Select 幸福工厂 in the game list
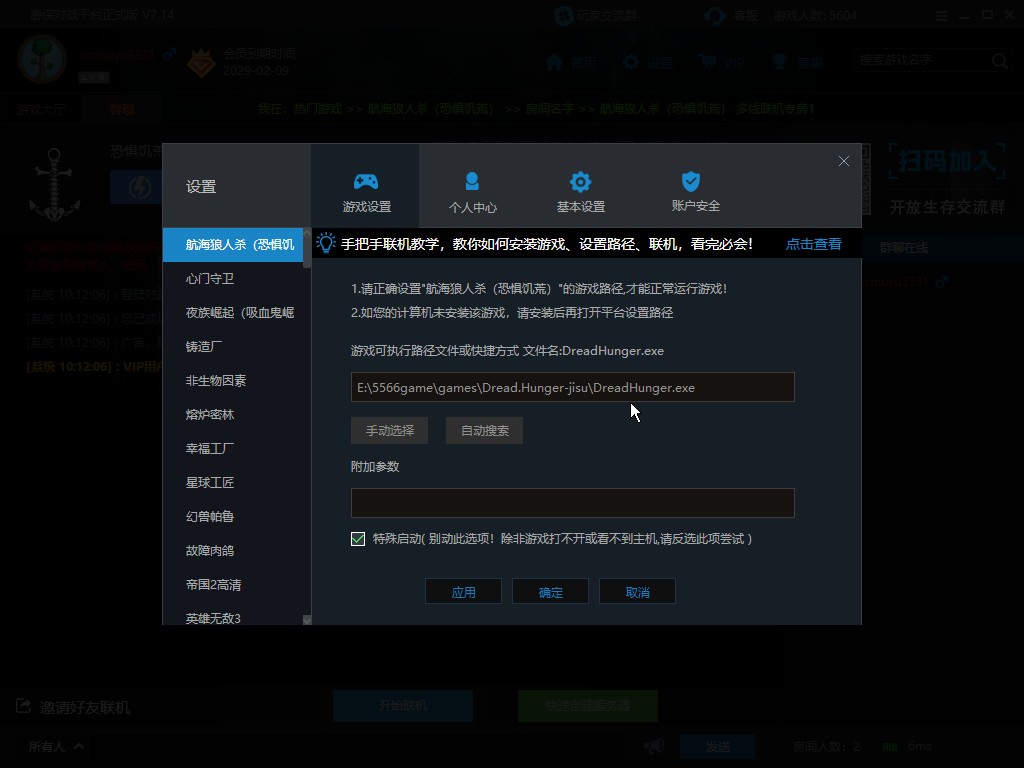 (233, 449)
